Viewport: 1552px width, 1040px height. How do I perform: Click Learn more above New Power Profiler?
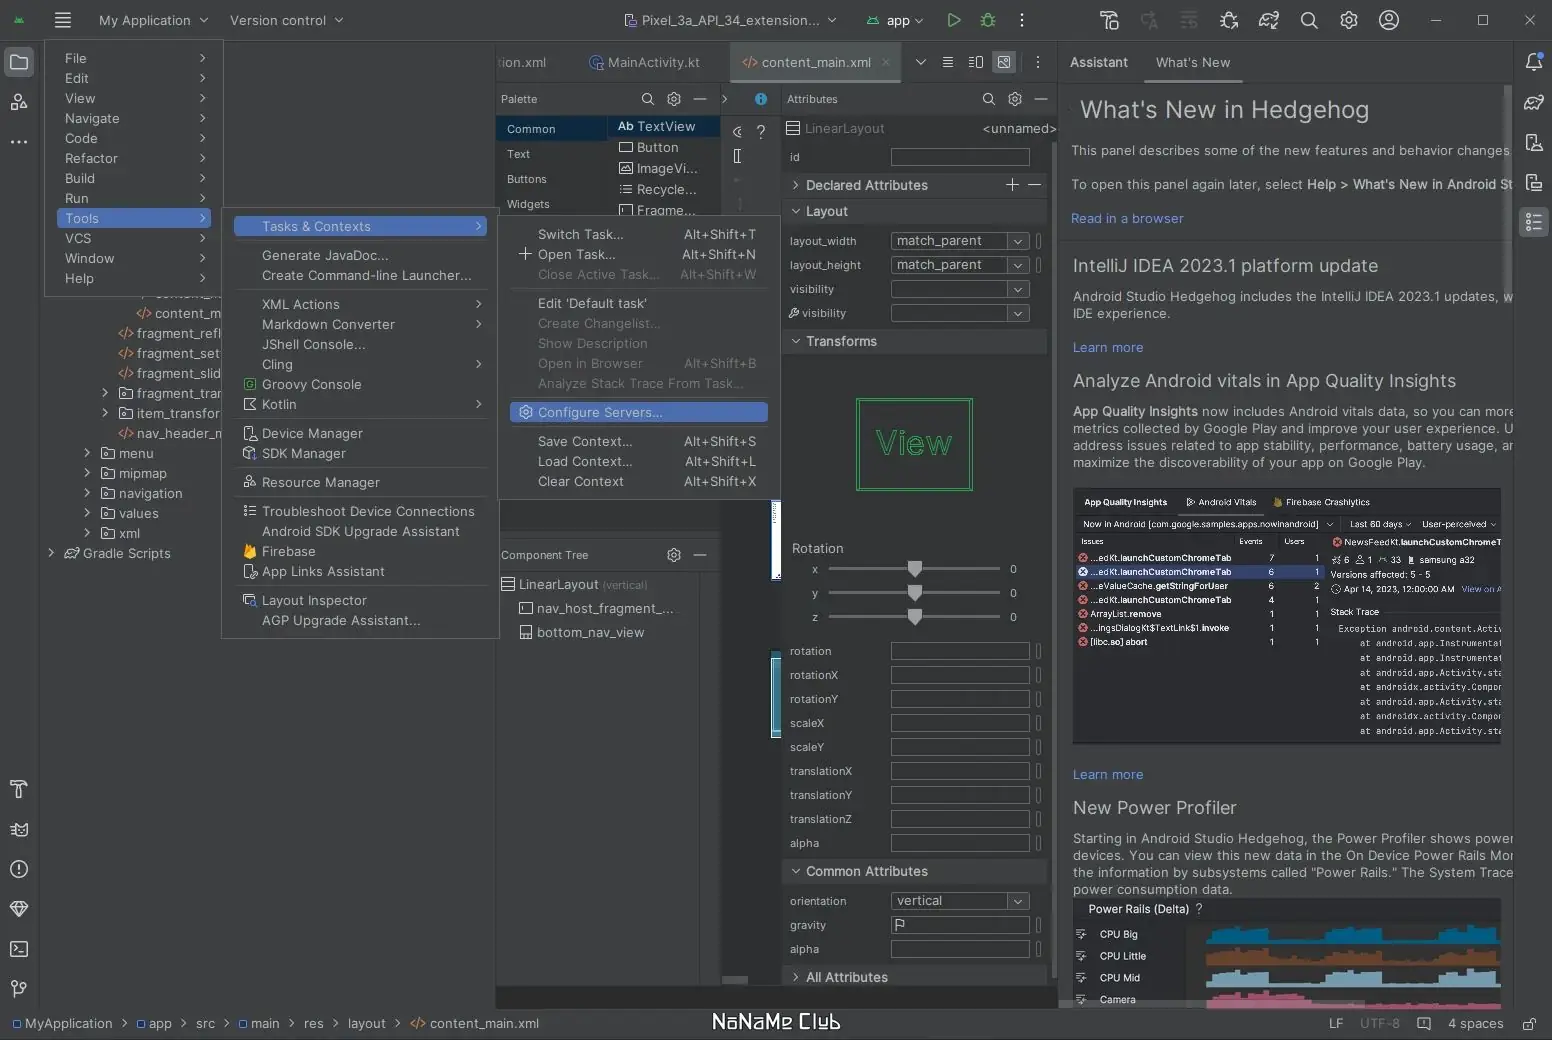(1108, 775)
